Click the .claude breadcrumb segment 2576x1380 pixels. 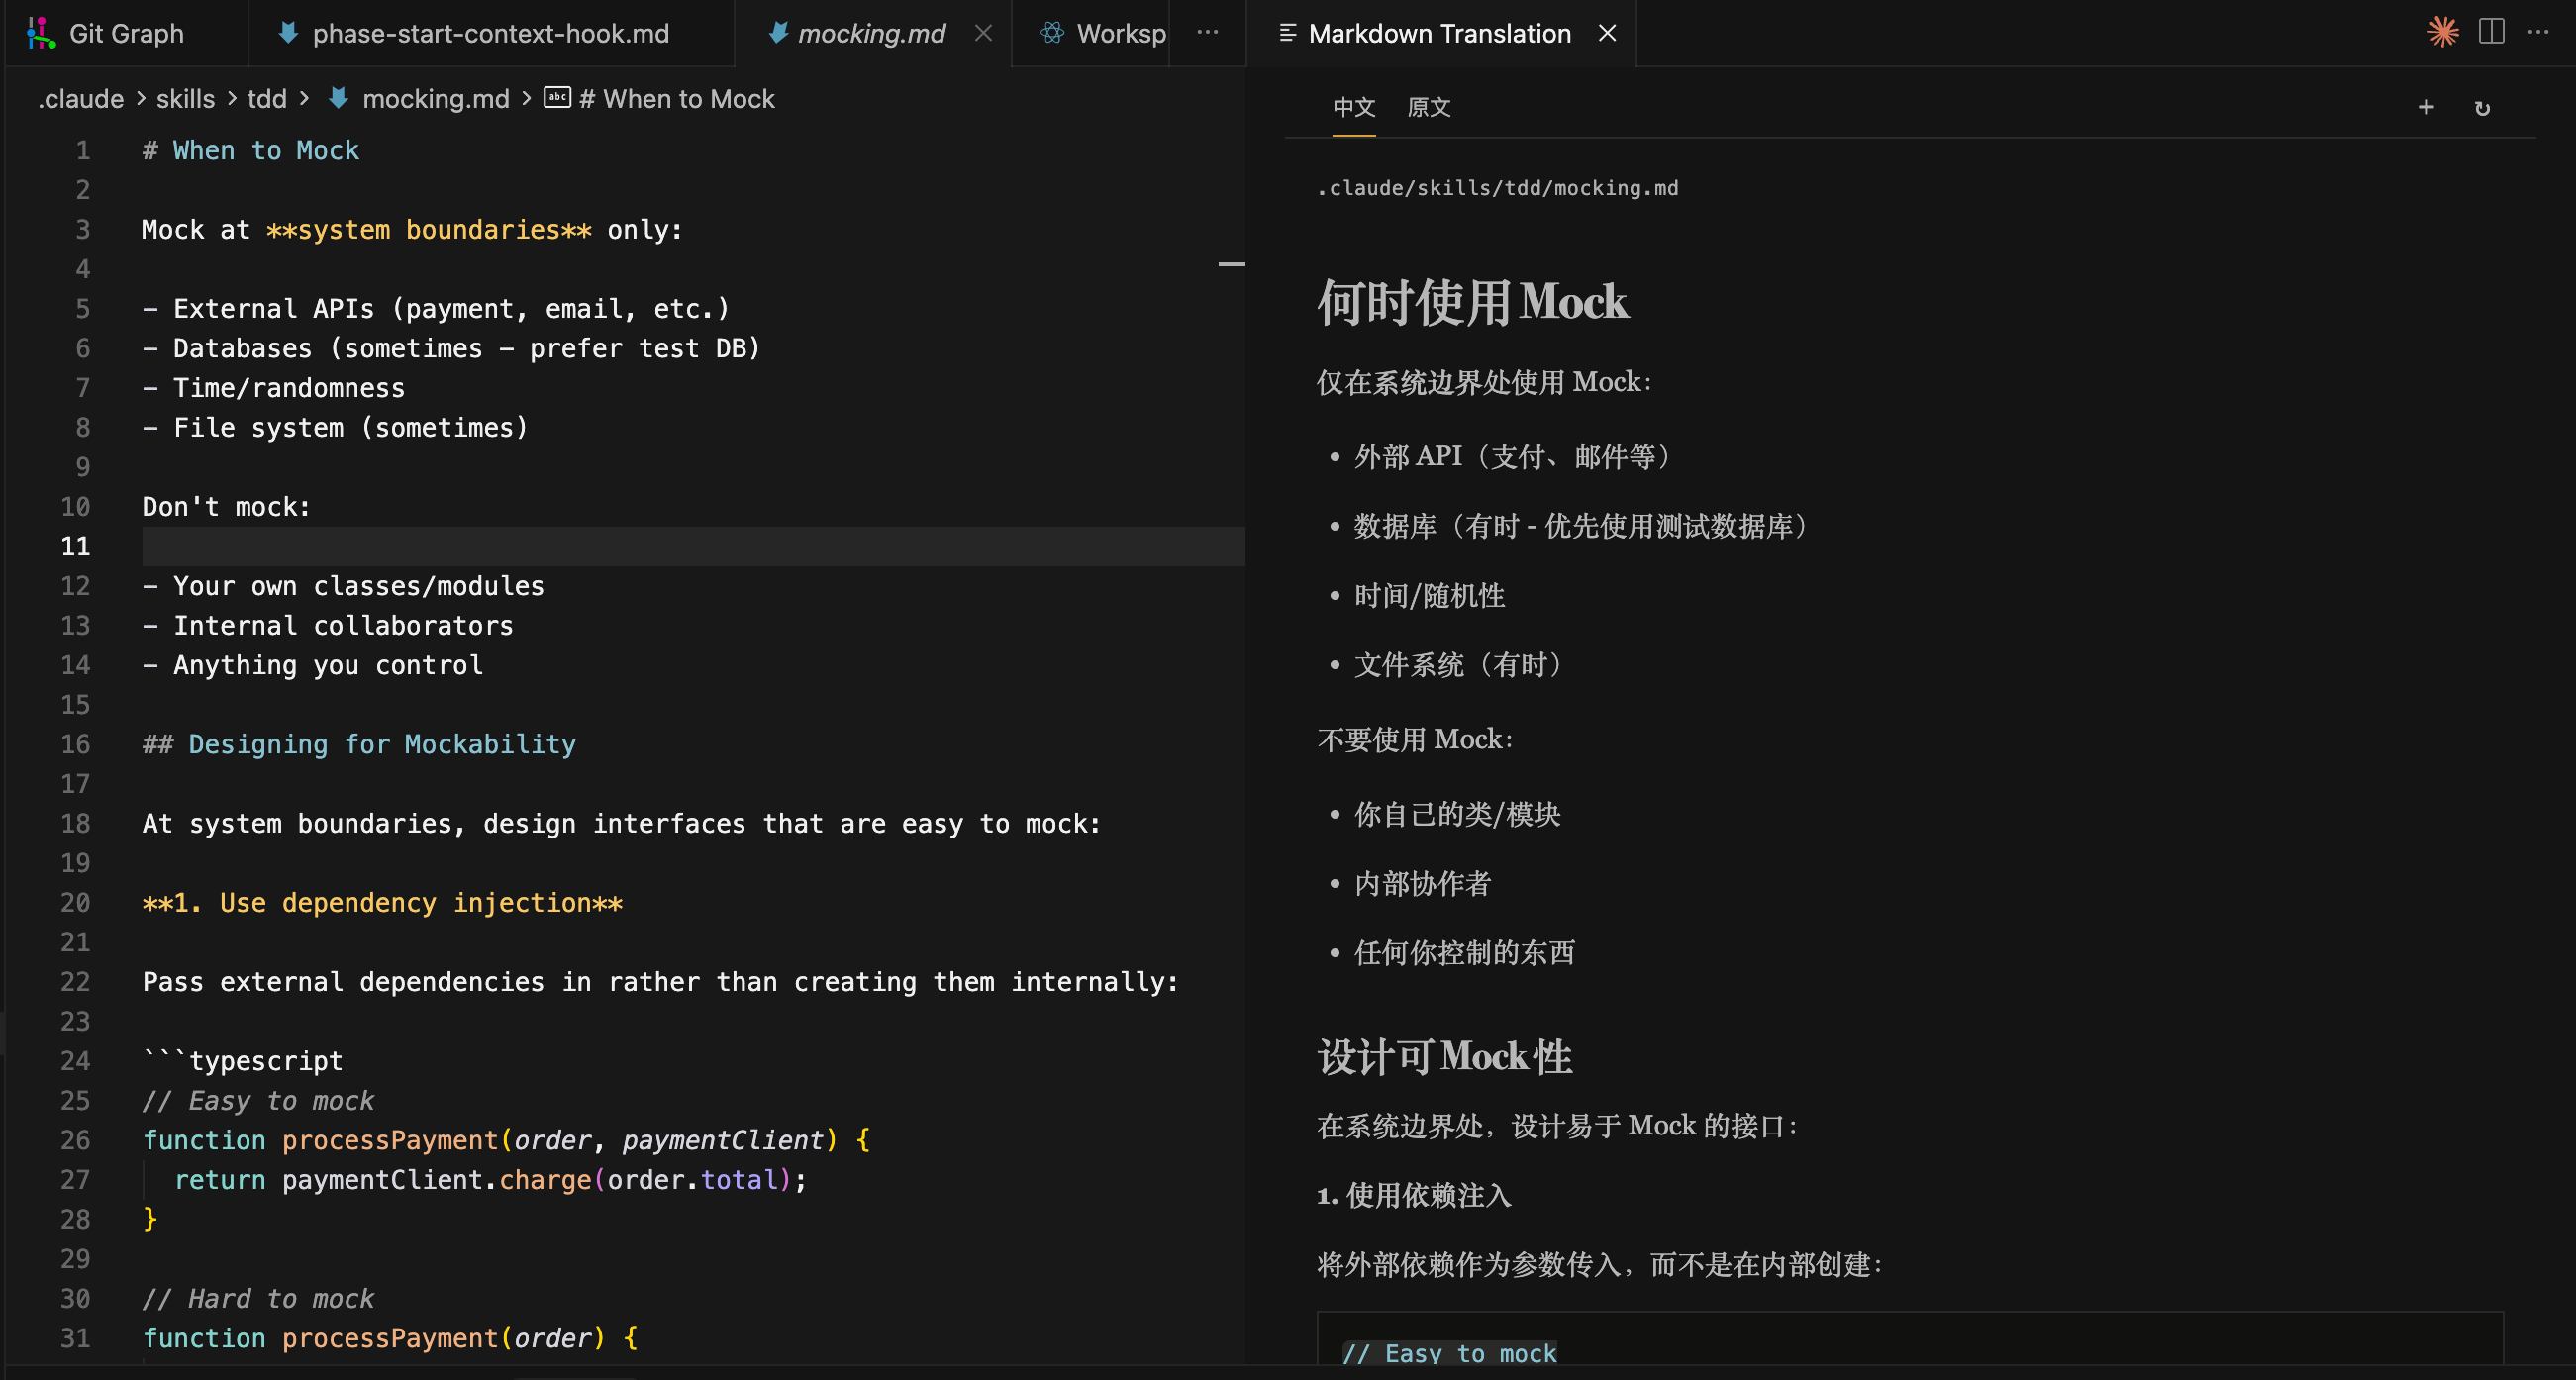[x=81, y=99]
